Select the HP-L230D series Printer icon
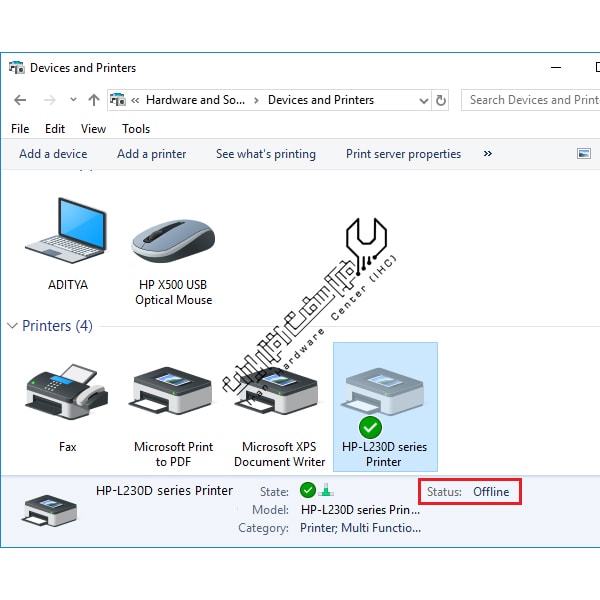 coord(385,407)
